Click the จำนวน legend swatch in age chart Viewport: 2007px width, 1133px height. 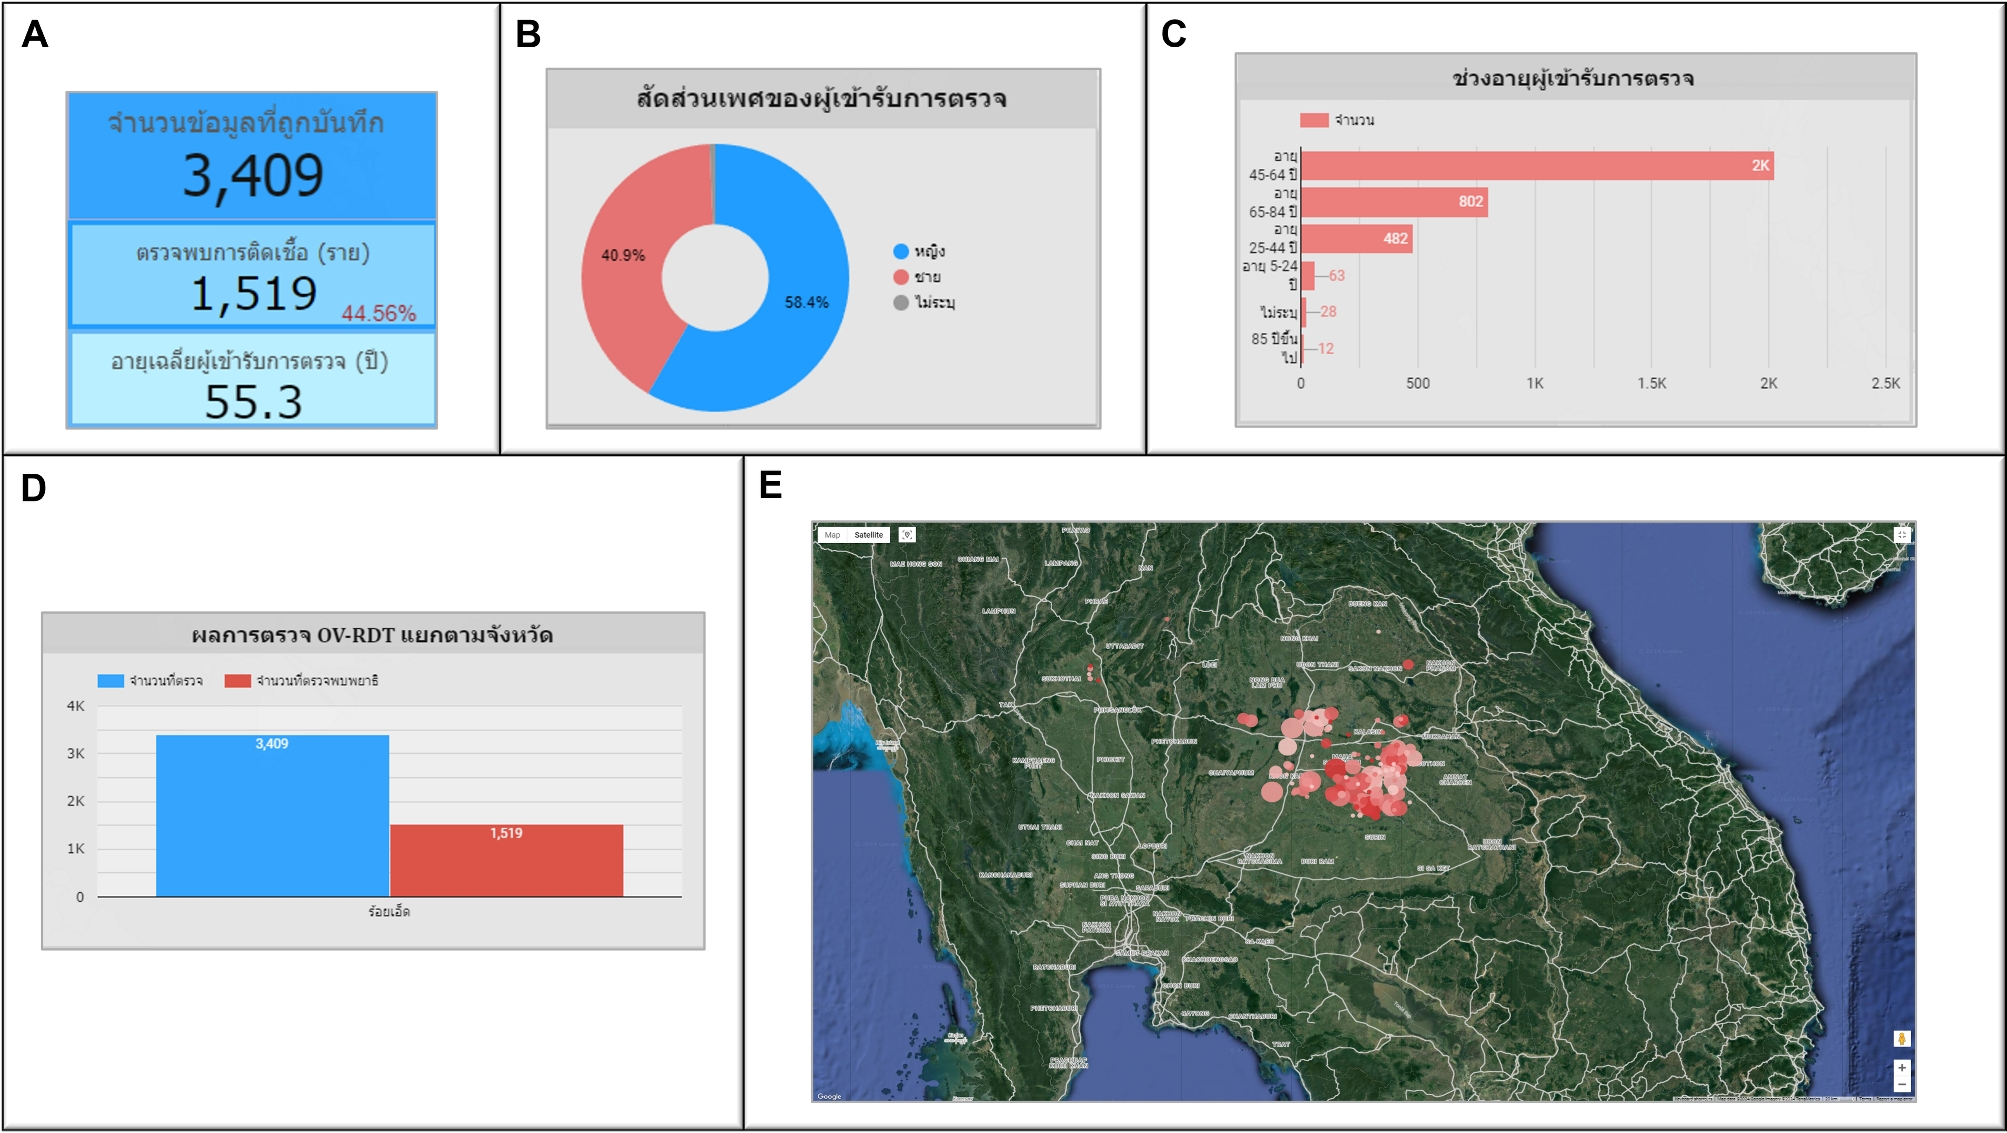1314,120
